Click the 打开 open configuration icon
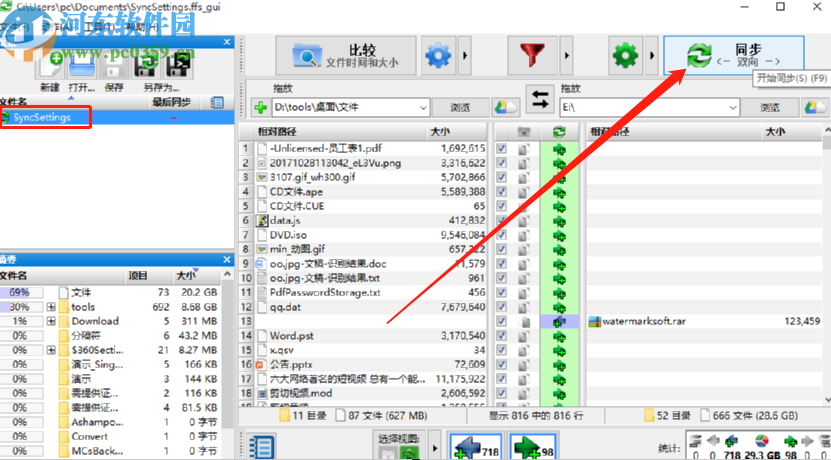 click(x=82, y=66)
